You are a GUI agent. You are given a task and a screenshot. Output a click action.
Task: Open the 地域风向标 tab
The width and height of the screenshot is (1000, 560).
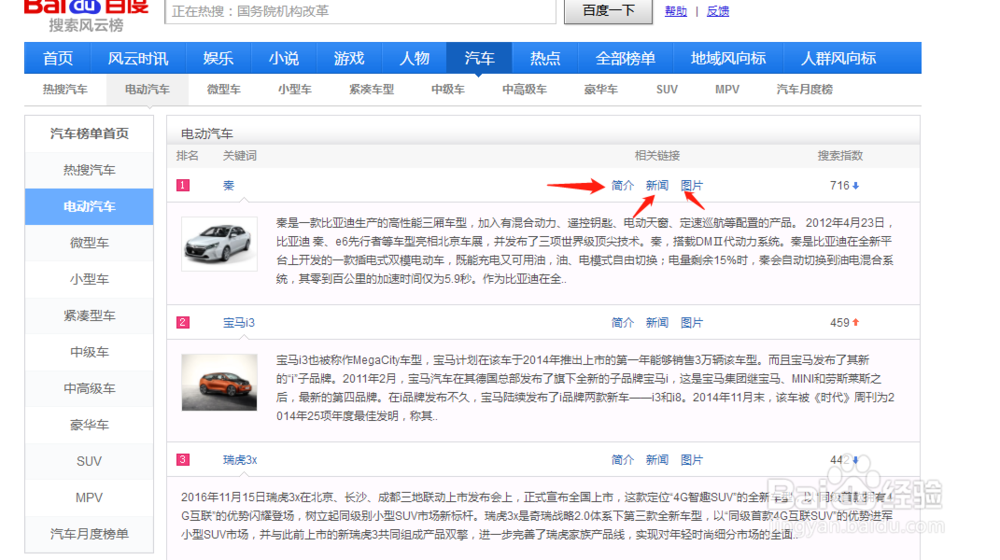point(728,58)
